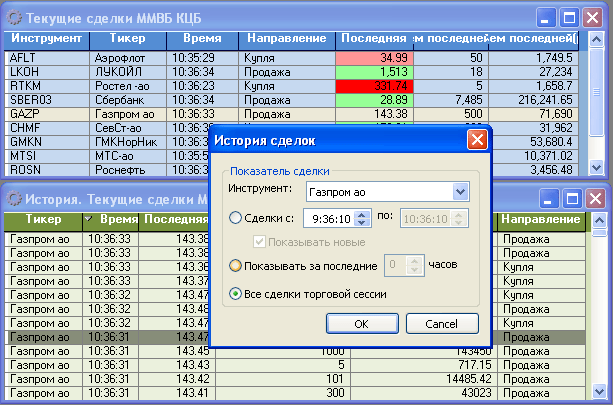This screenshot has width=613, height=405.
Task: Sort by Инструмент column header
Action: coord(47,40)
